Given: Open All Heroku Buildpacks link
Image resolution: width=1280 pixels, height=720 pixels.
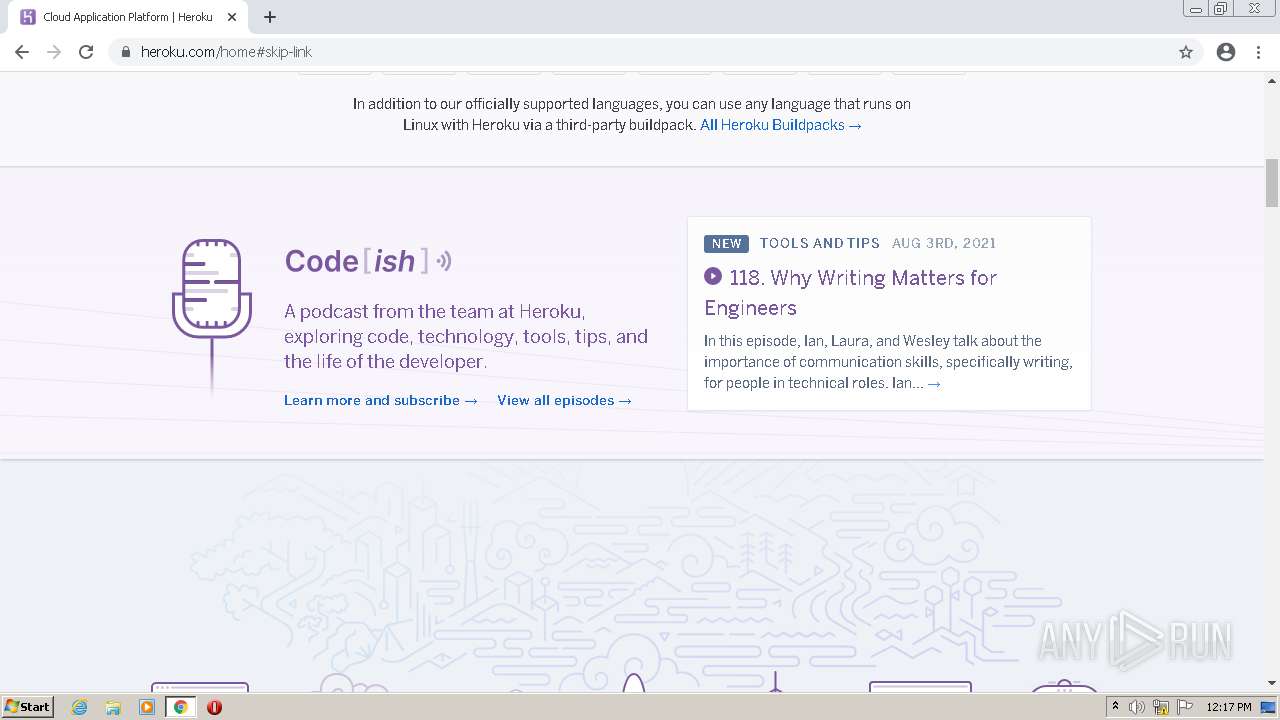Looking at the screenshot, I should tap(780, 125).
